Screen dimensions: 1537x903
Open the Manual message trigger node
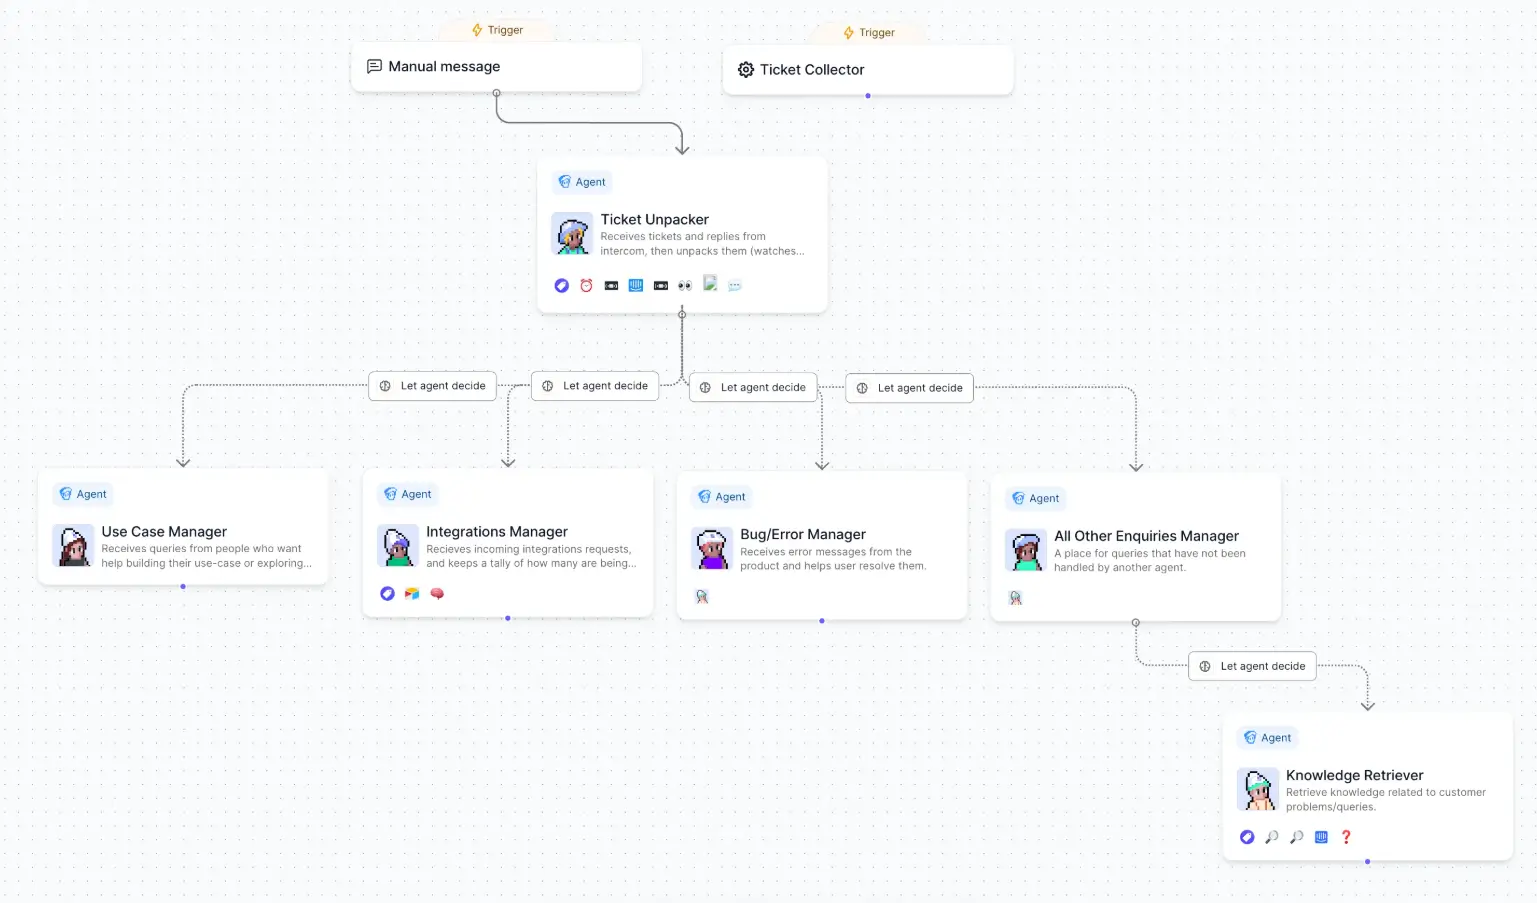pyautogui.click(x=496, y=66)
